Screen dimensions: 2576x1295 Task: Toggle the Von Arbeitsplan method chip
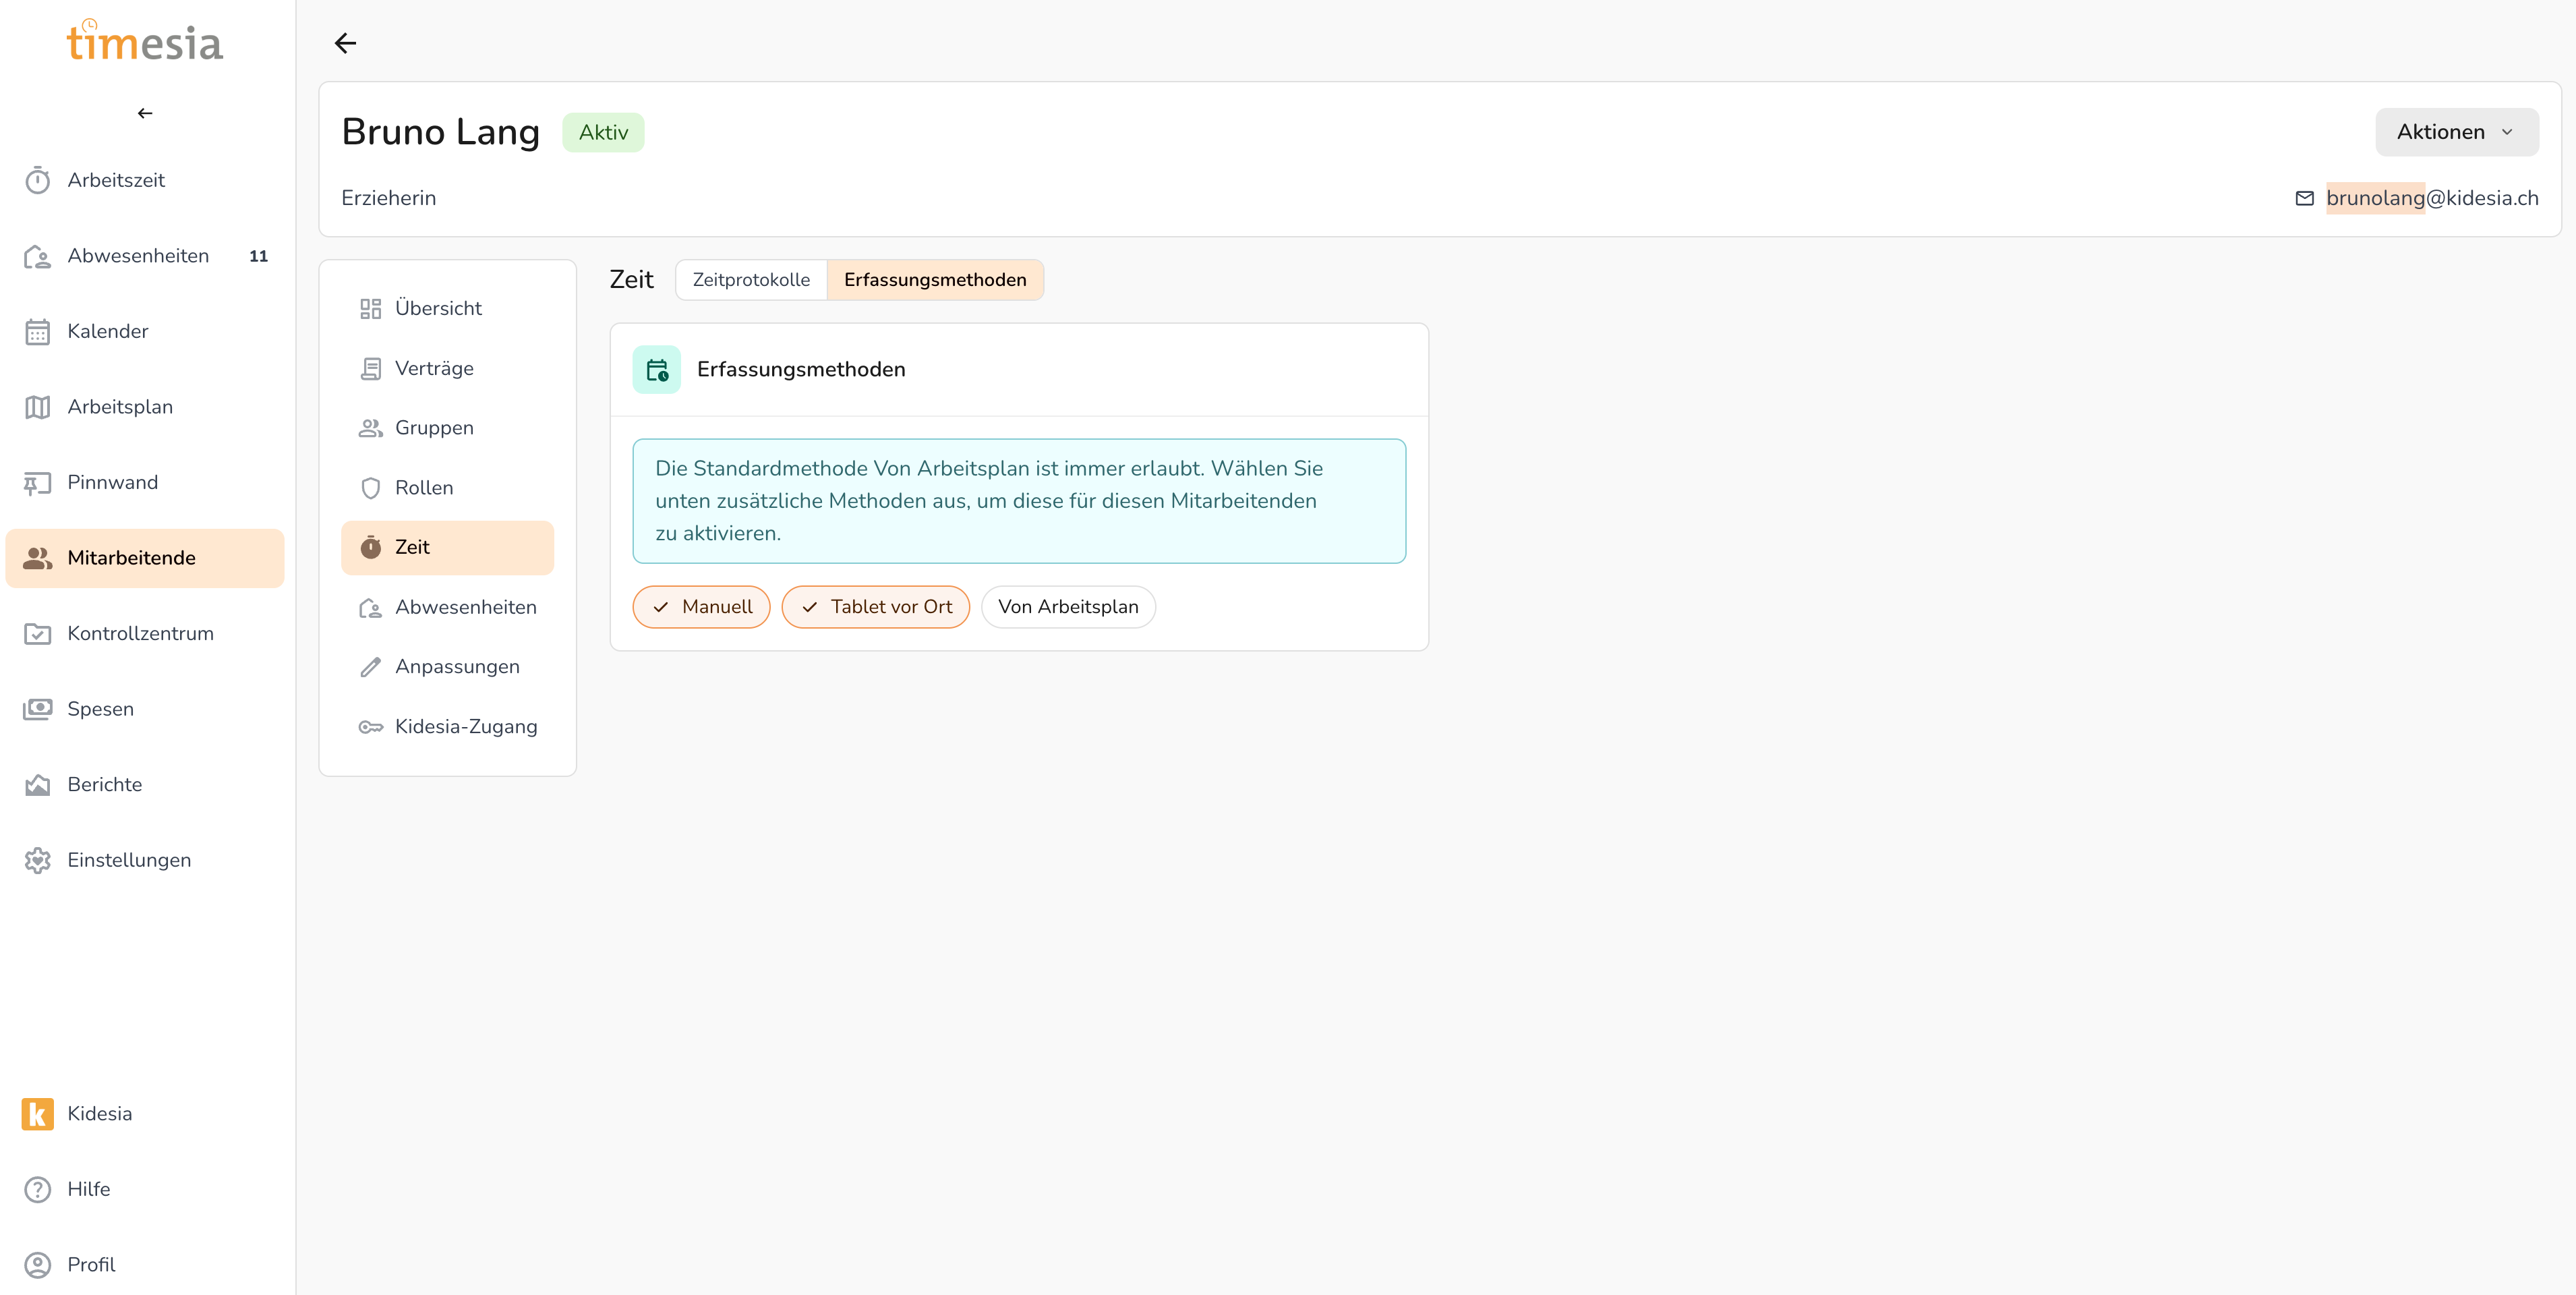1067,607
